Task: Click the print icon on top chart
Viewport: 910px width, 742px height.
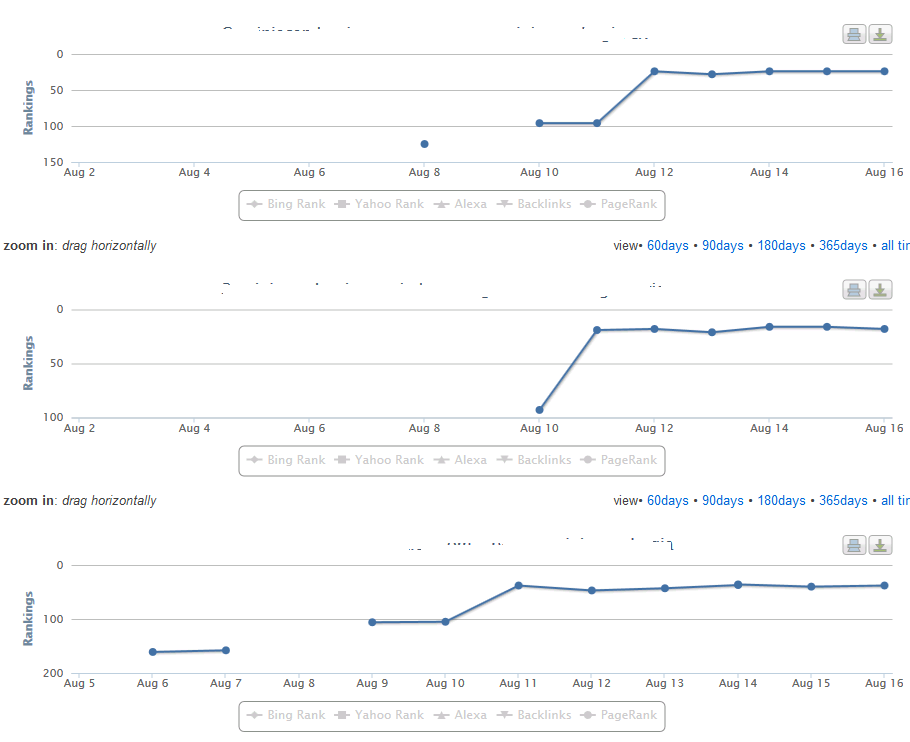Action: [x=854, y=35]
